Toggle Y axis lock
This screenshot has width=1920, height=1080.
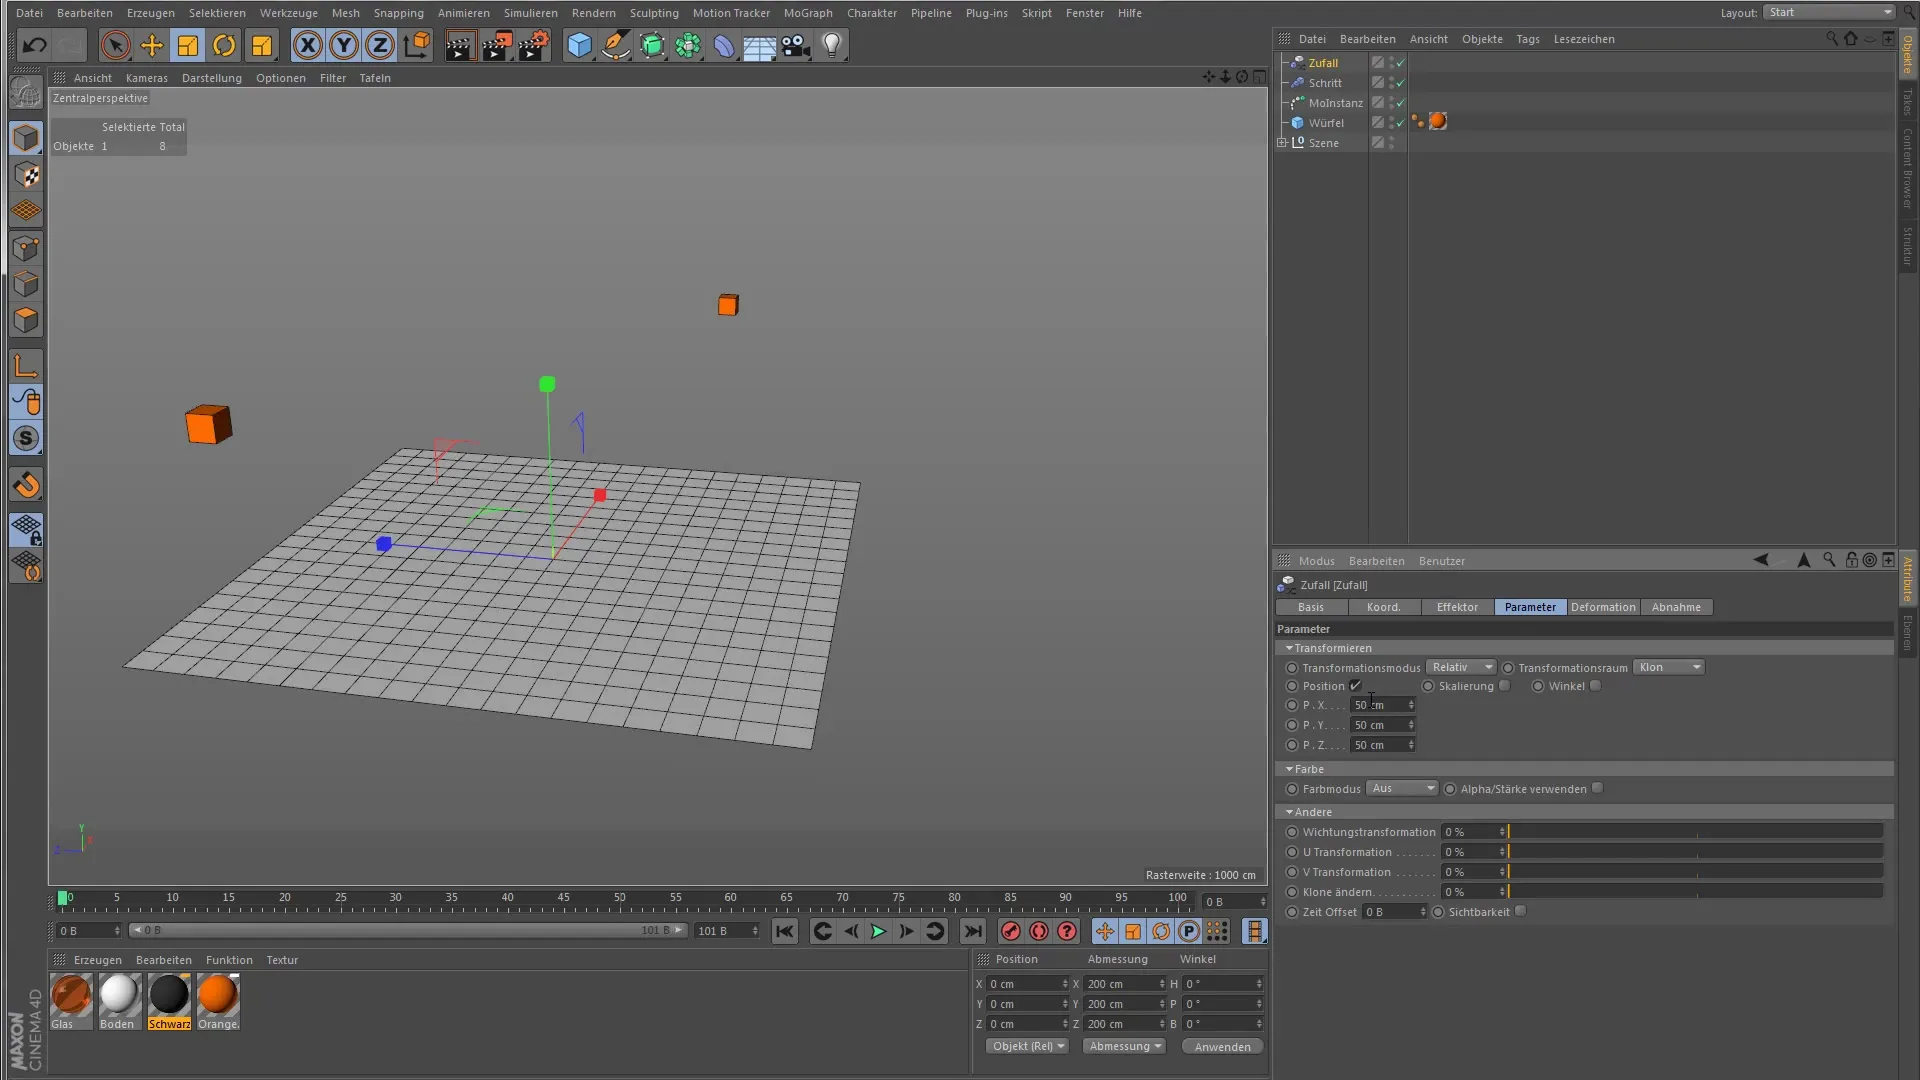pos(344,45)
